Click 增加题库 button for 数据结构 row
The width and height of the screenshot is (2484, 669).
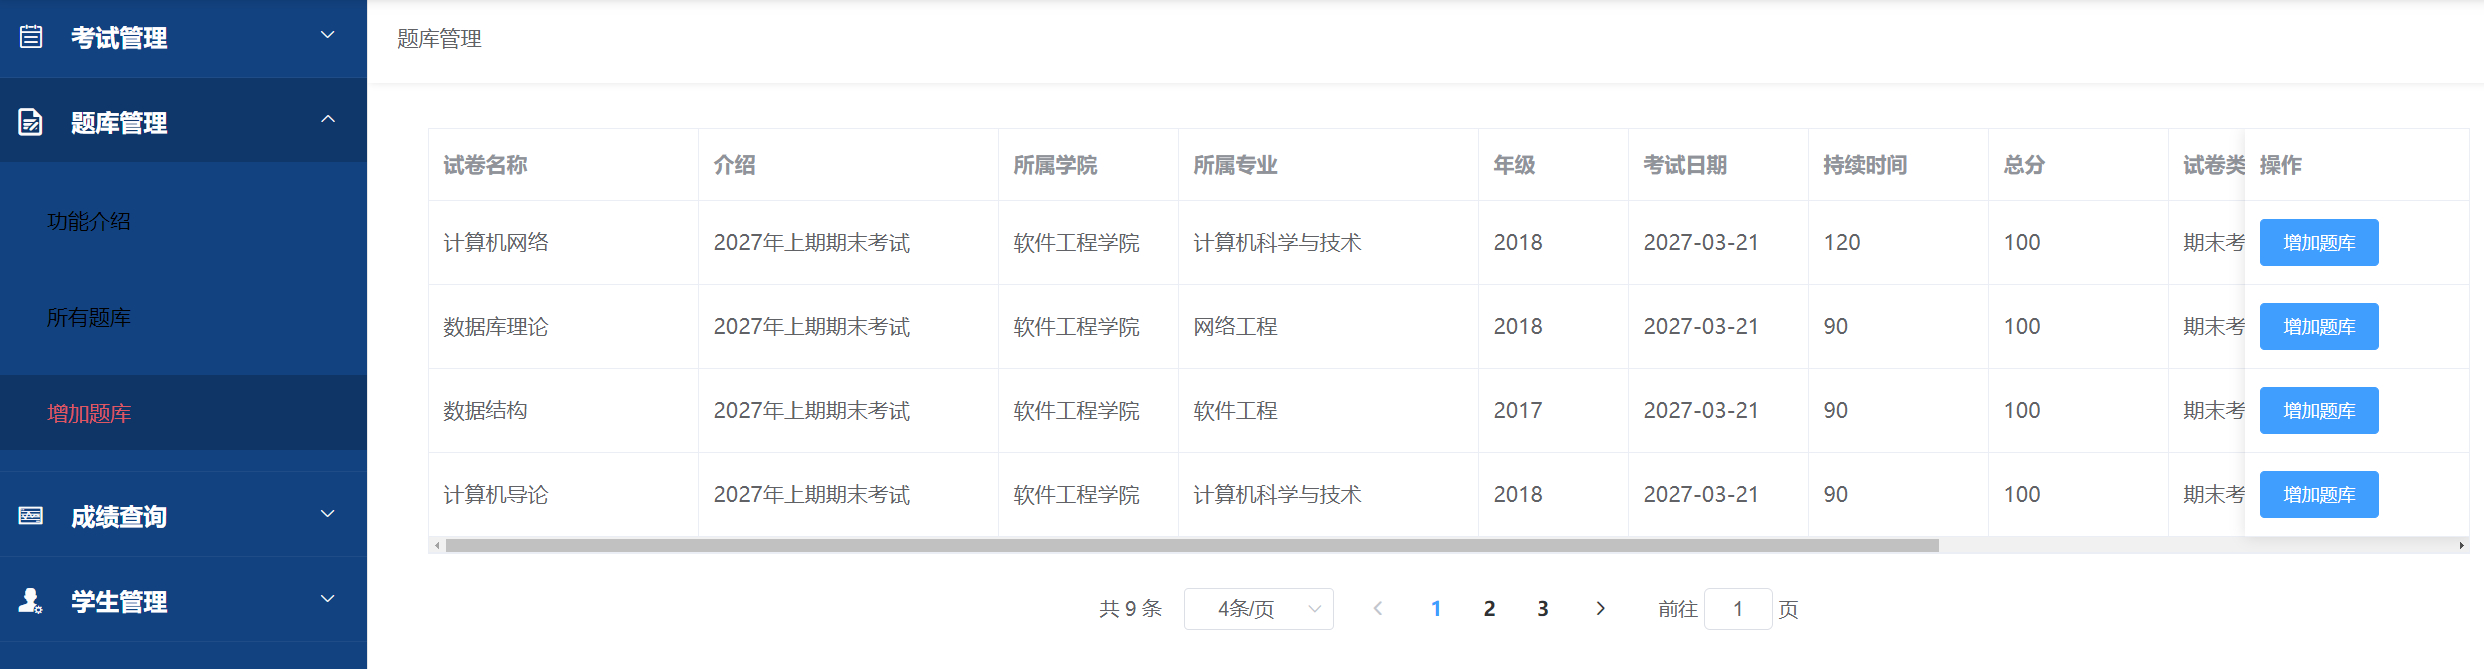click(2318, 411)
